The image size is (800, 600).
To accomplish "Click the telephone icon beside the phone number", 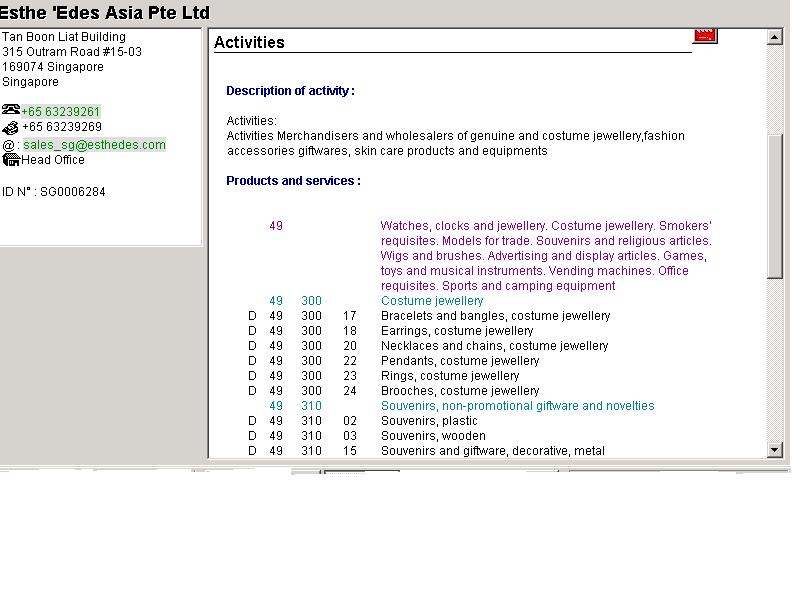I will click(11, 111).
